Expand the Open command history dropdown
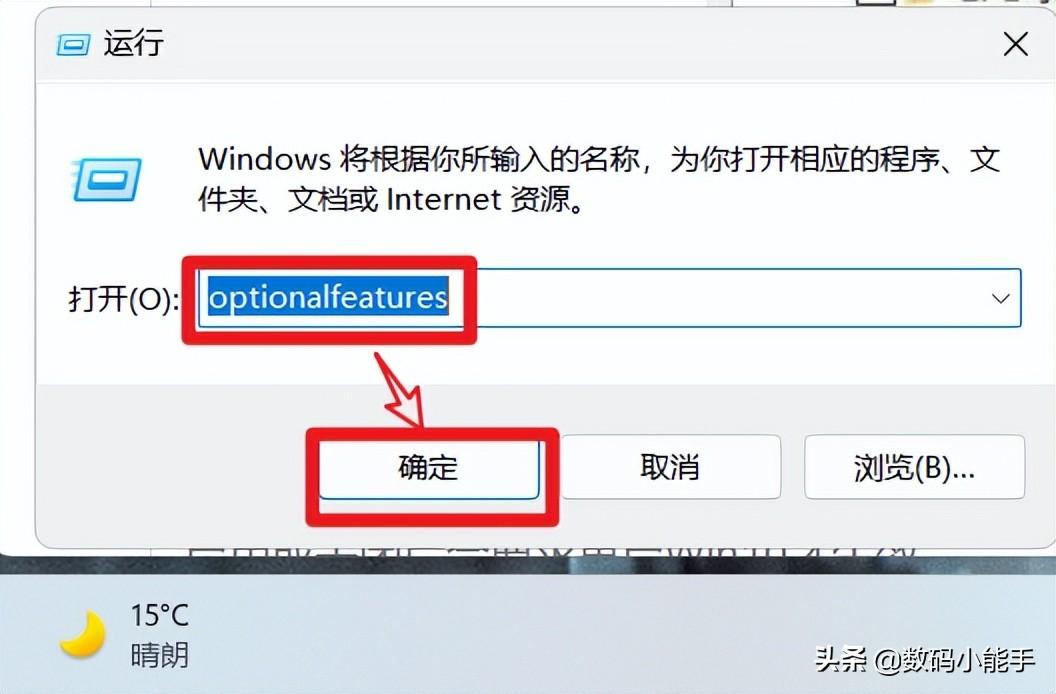This screenshot has width=1056, height=694. (1001, 298)
